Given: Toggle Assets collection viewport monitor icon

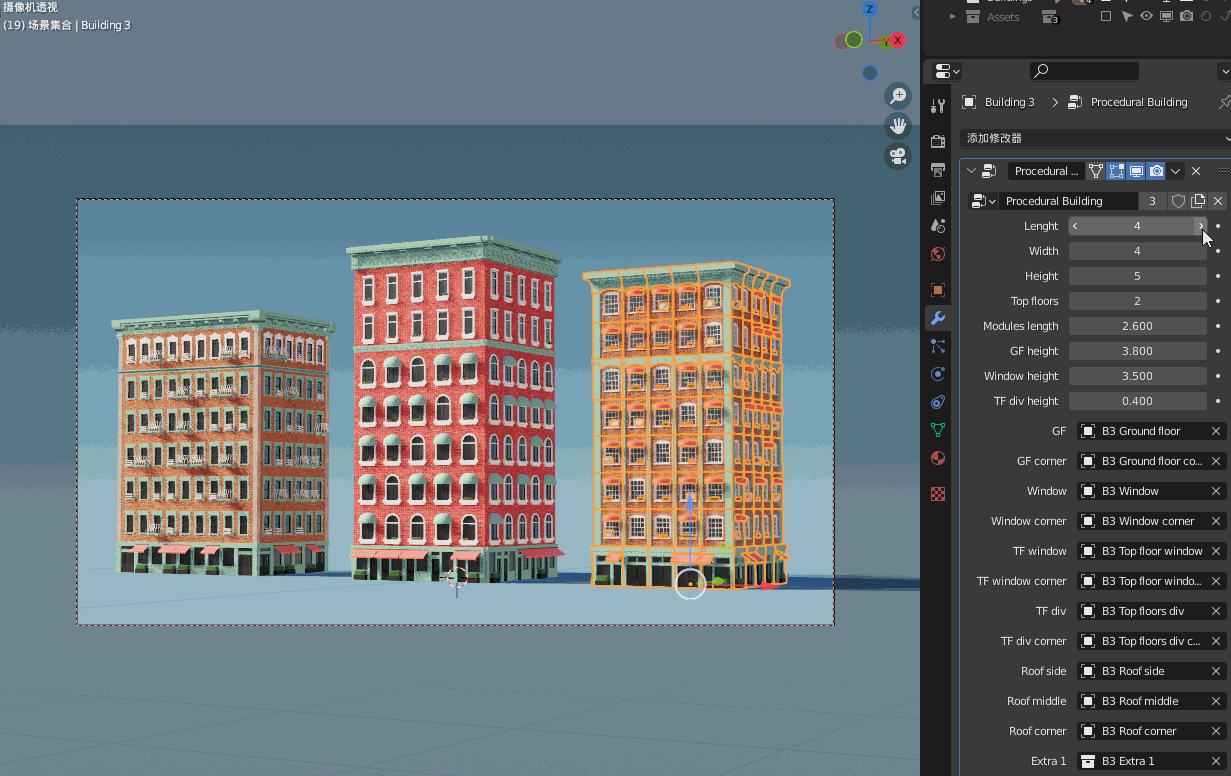Looking at the screenshot, I should [1166, 17].
